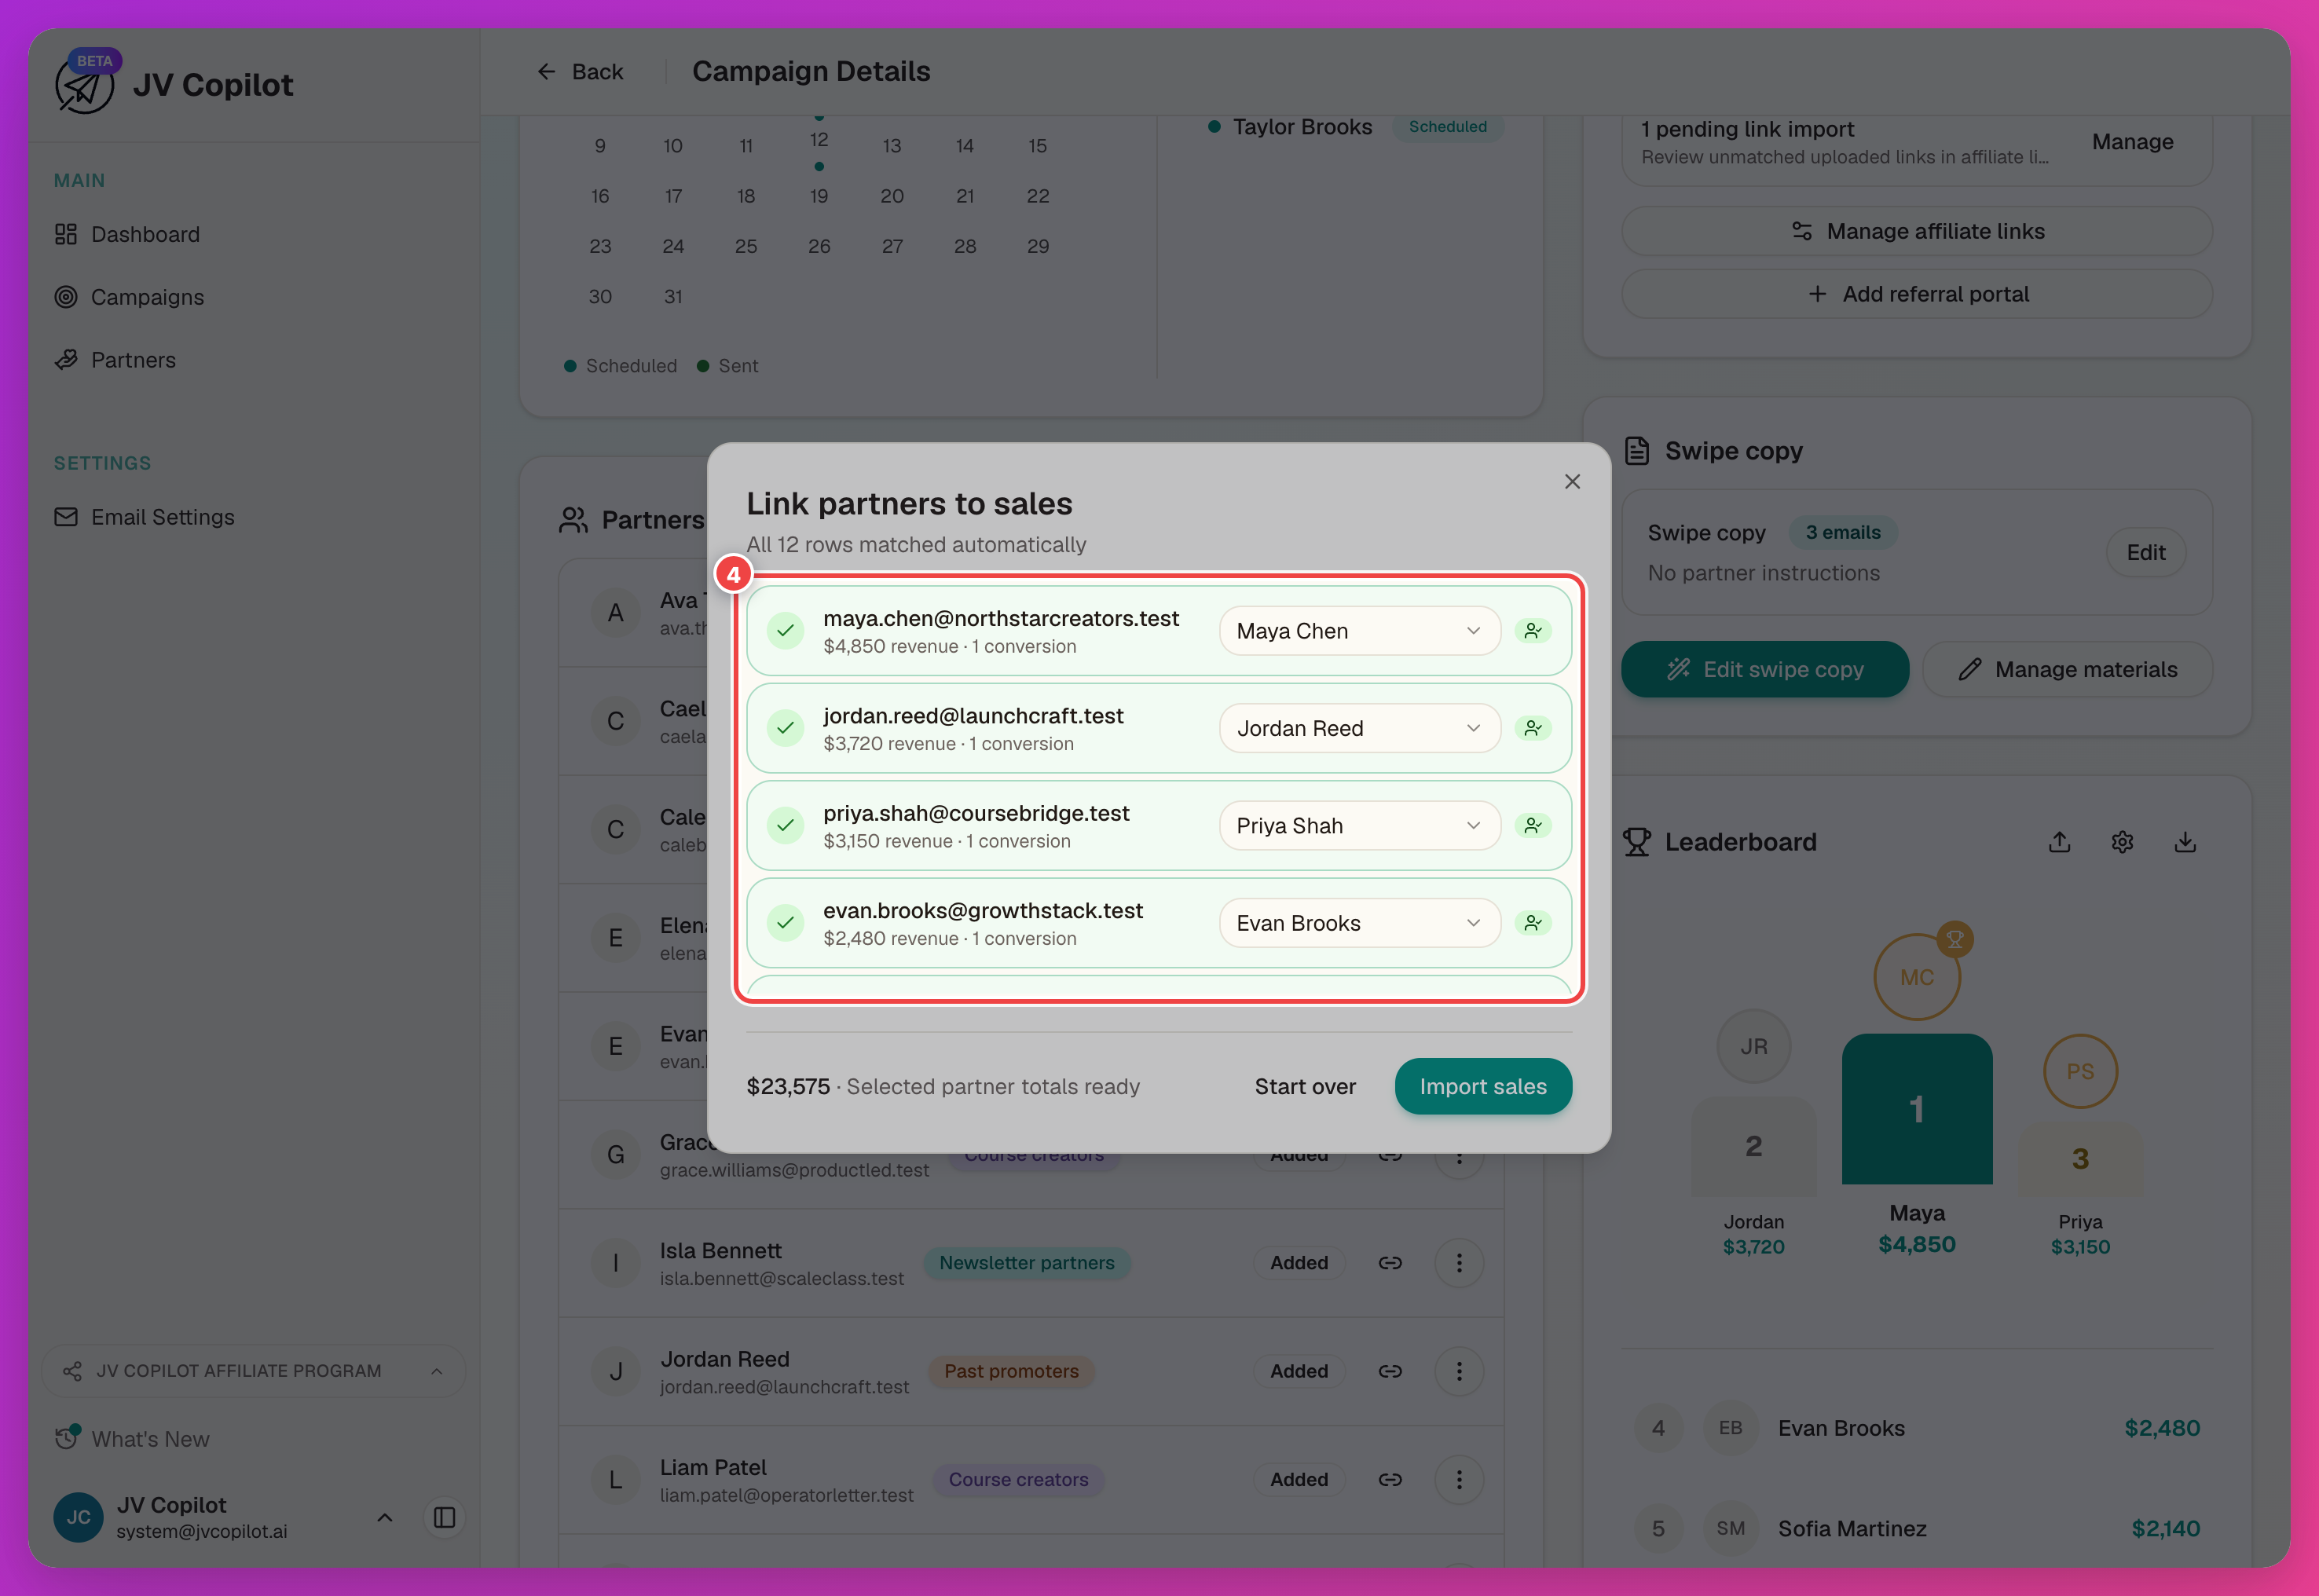Click the link icon for Liam Patel

click(x=1390, y=1479)
